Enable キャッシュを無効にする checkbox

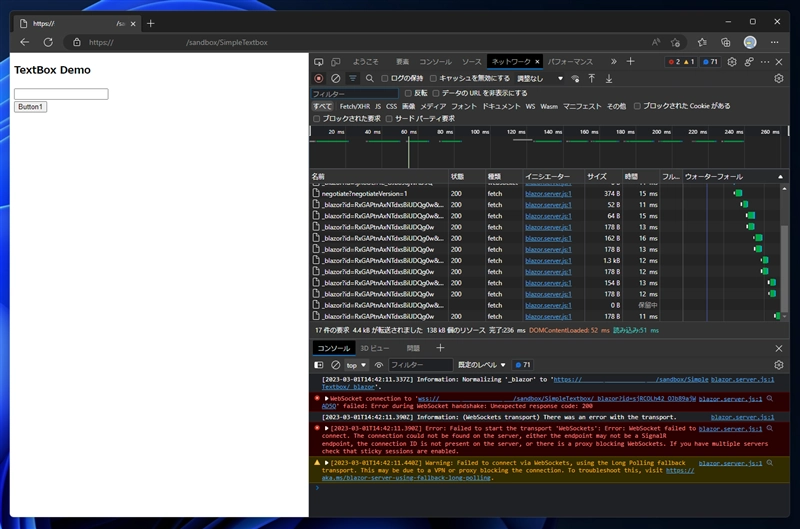tap(433, 79)
